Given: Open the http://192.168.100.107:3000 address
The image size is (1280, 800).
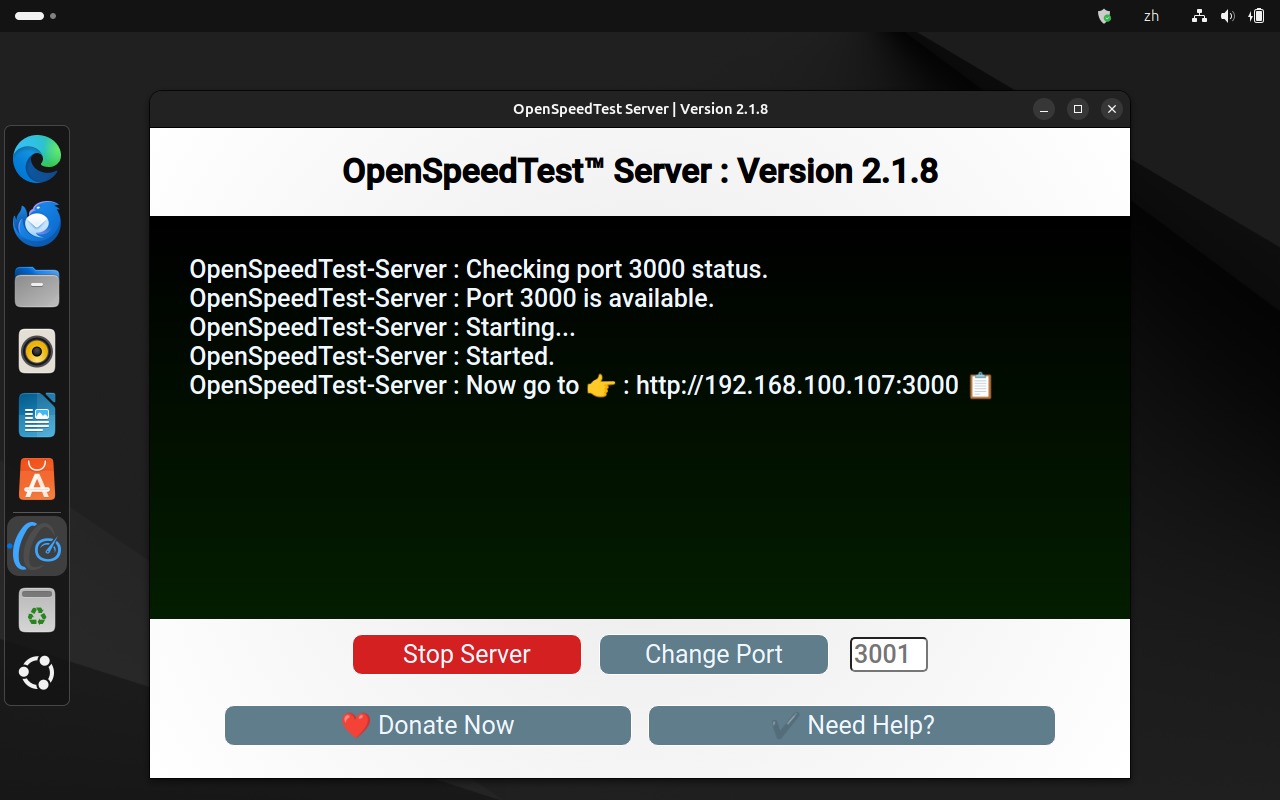Looking at the screenshot, I should 797,385.
